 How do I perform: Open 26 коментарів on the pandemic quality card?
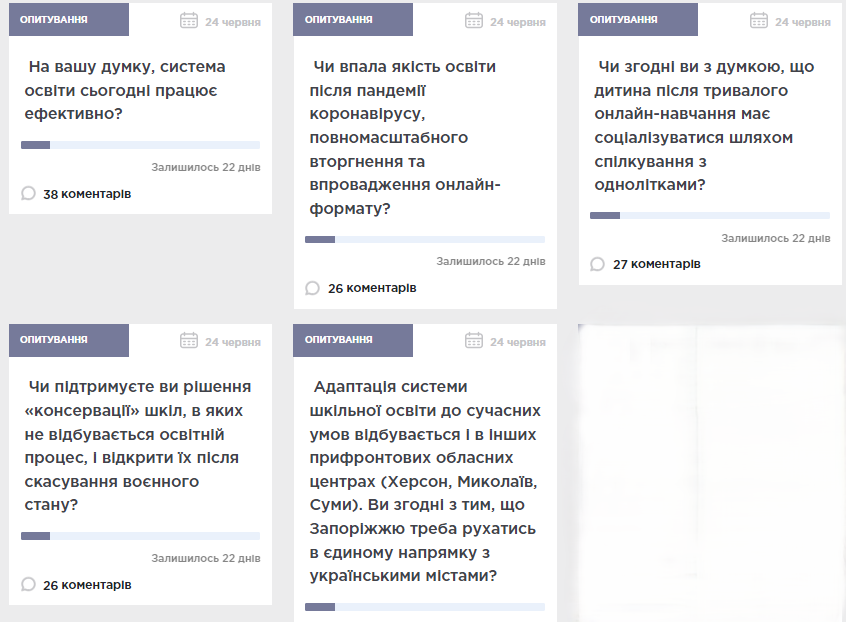[372, 289]
